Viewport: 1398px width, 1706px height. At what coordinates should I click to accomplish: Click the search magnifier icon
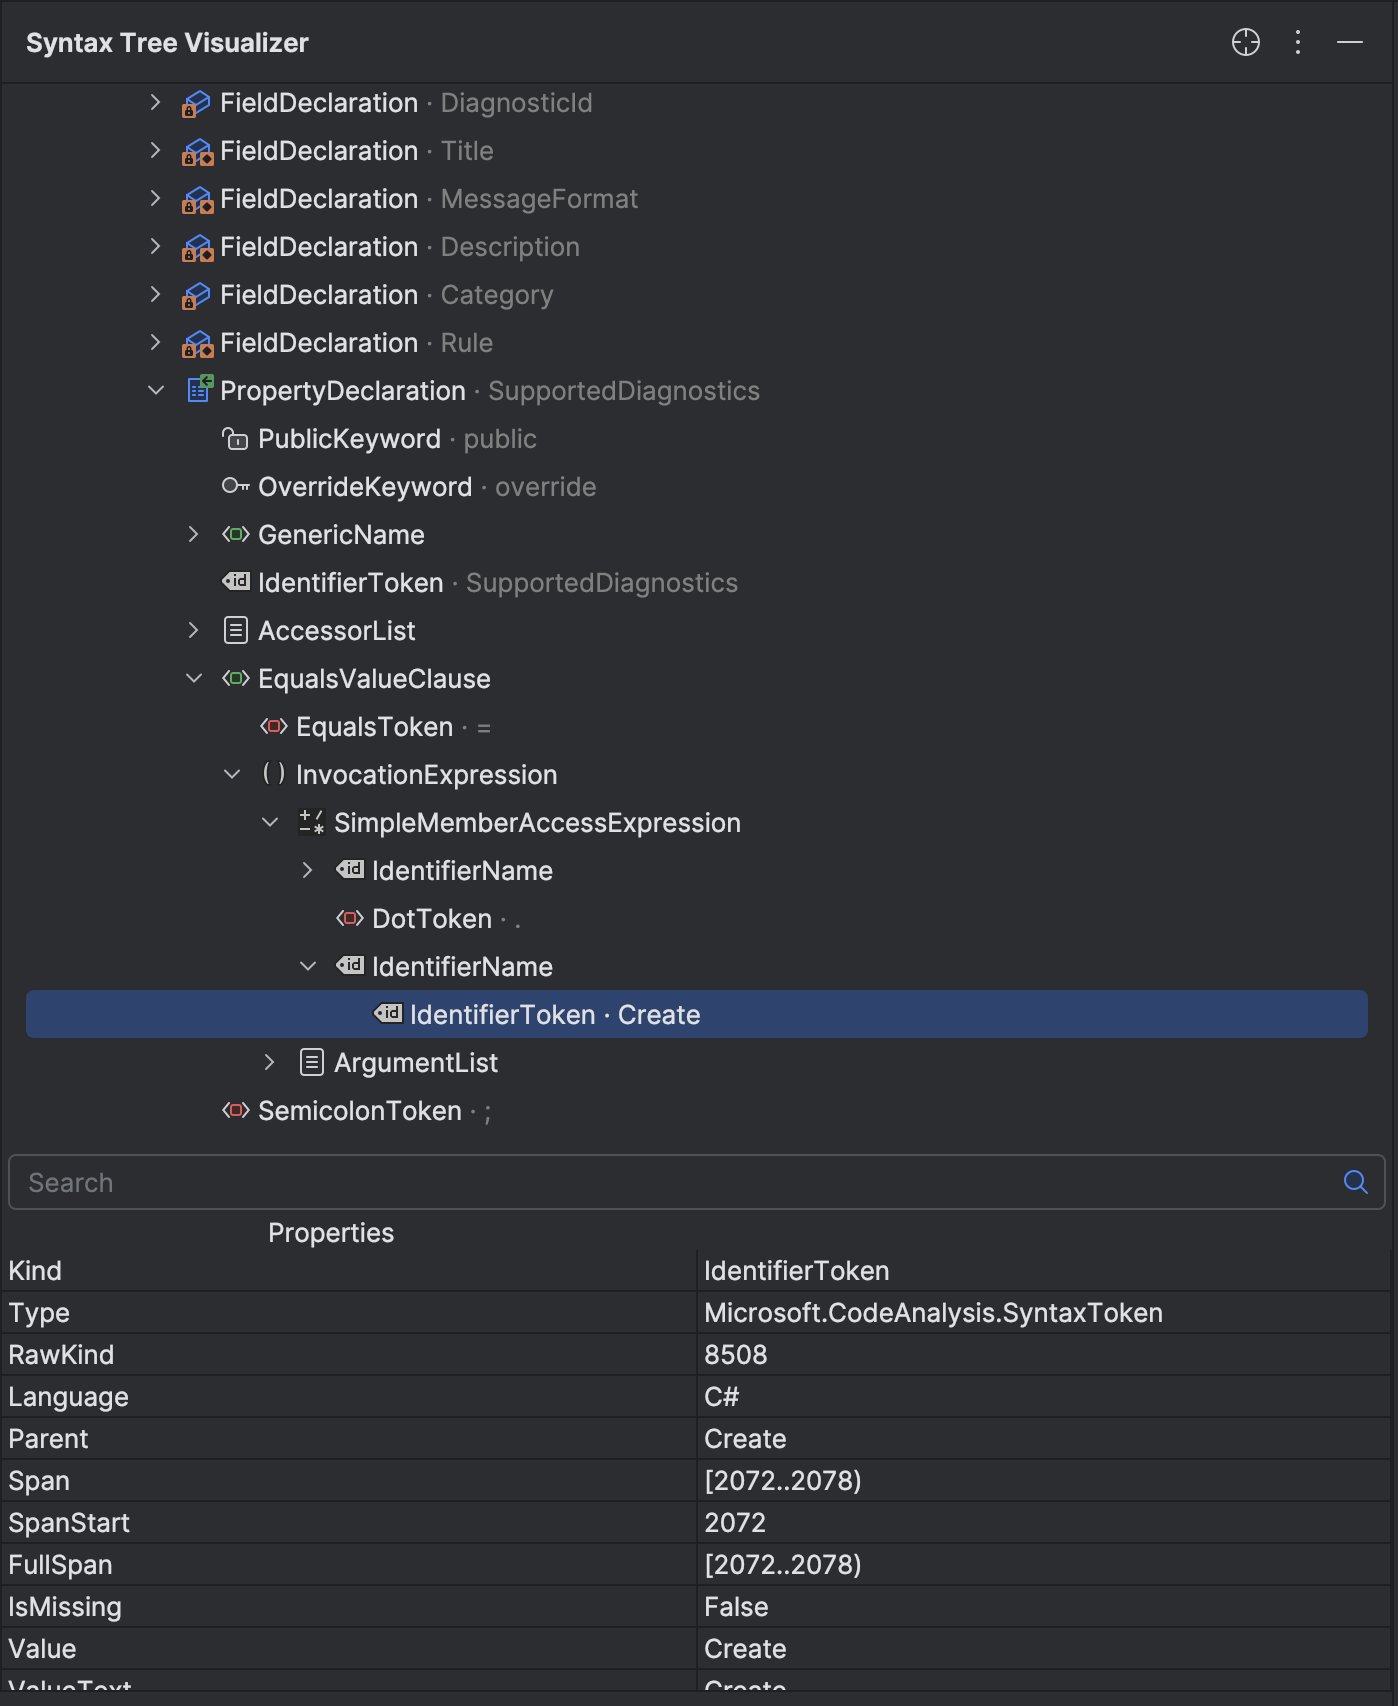pyautogui.click(x=1355, y=1182)
